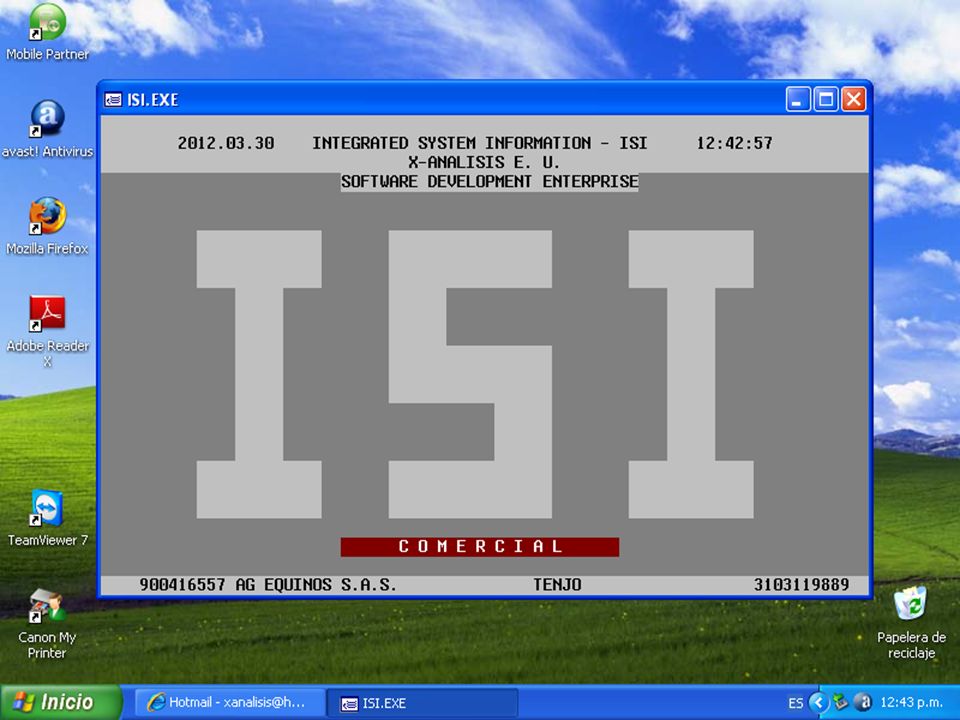Open Papelera de reciclaje icon

(x=911, y=623)
